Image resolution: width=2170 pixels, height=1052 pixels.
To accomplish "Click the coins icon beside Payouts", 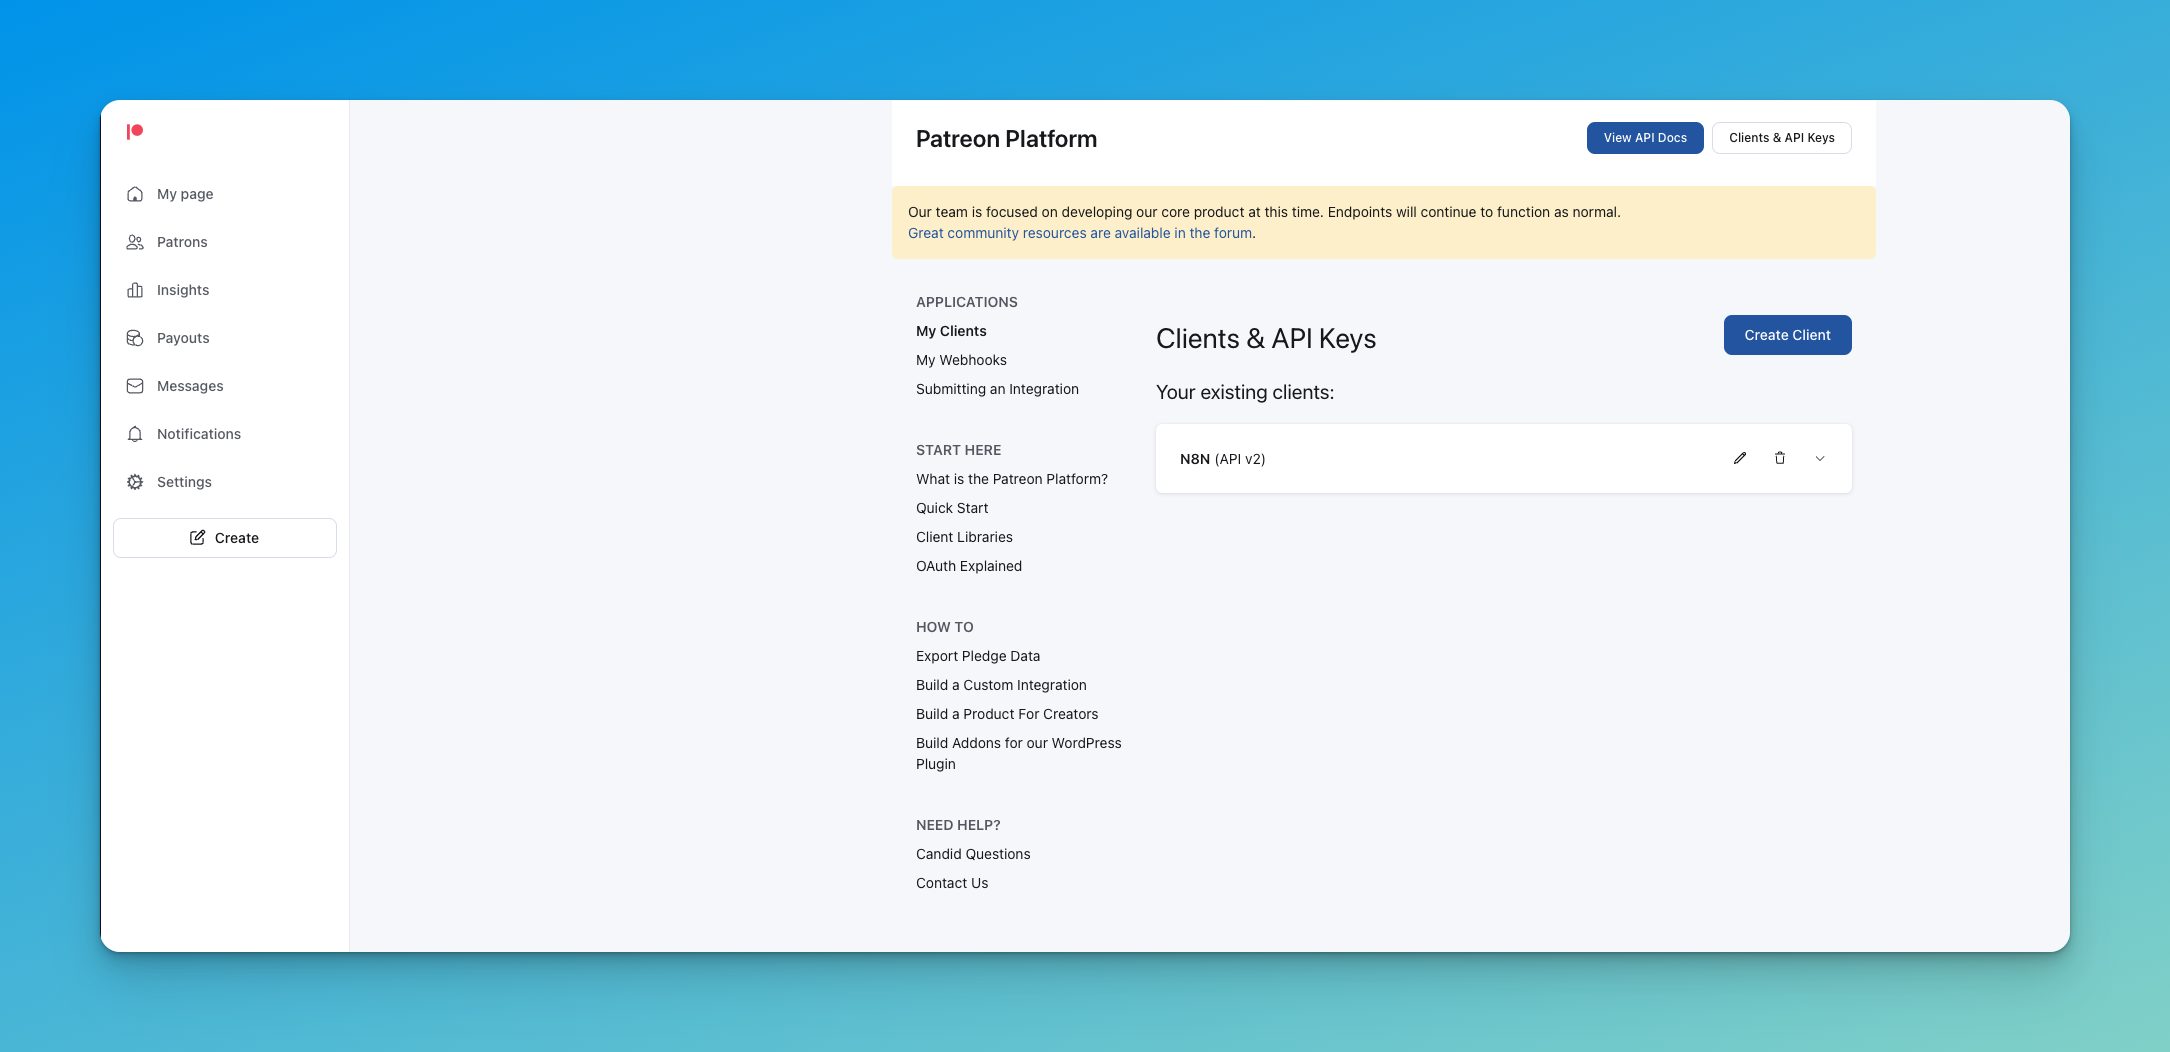I will pos(135,338).
